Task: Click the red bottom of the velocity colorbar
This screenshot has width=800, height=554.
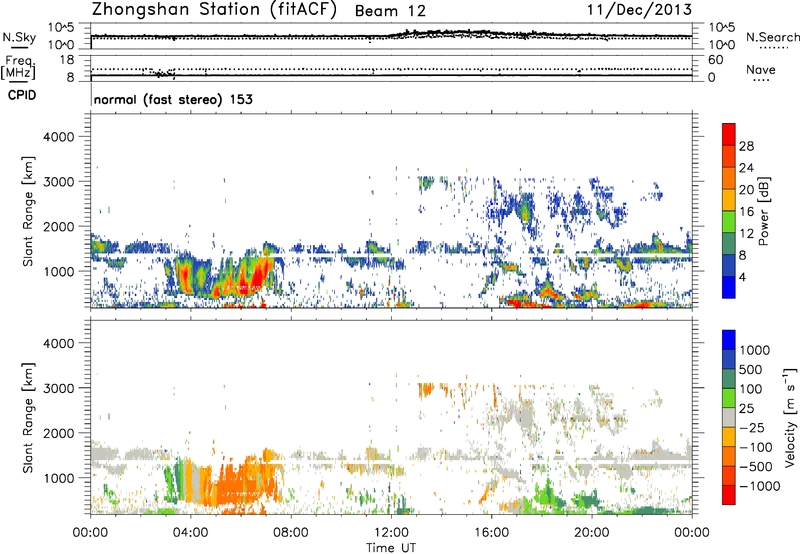Action: click(x=729, y=495)
